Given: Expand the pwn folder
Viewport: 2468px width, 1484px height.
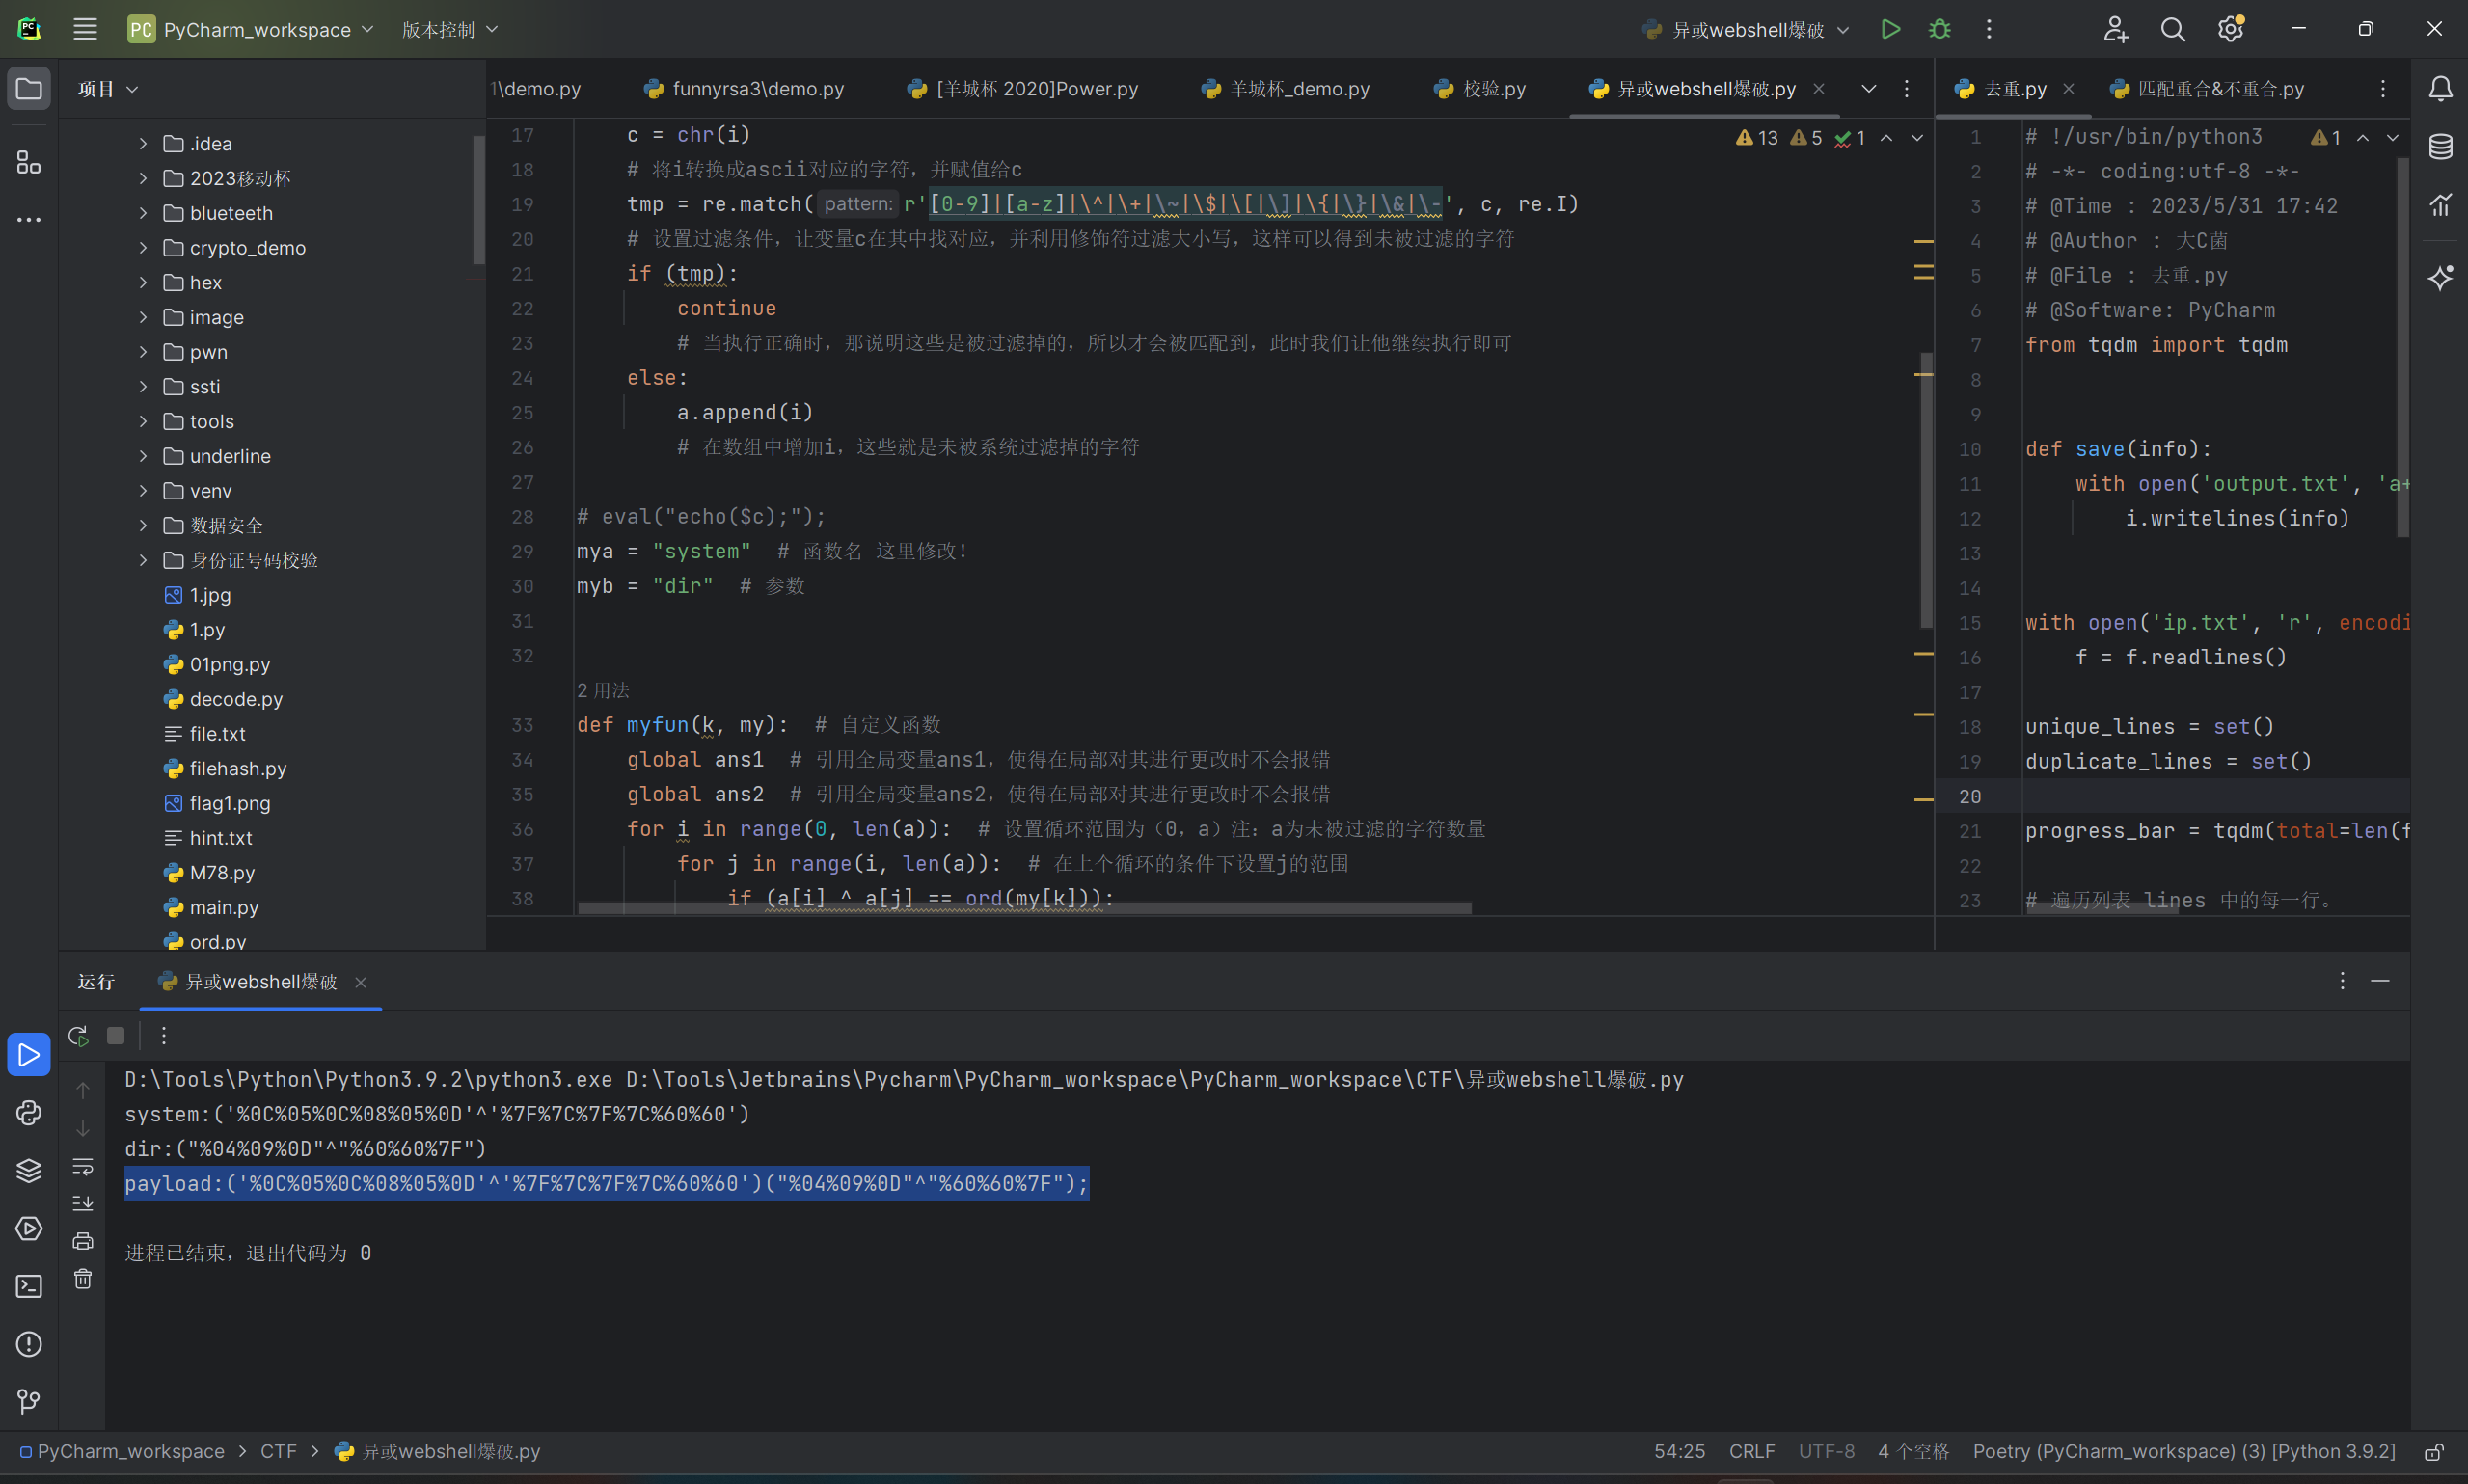Looking at the screenshot, I should point(143,352).
